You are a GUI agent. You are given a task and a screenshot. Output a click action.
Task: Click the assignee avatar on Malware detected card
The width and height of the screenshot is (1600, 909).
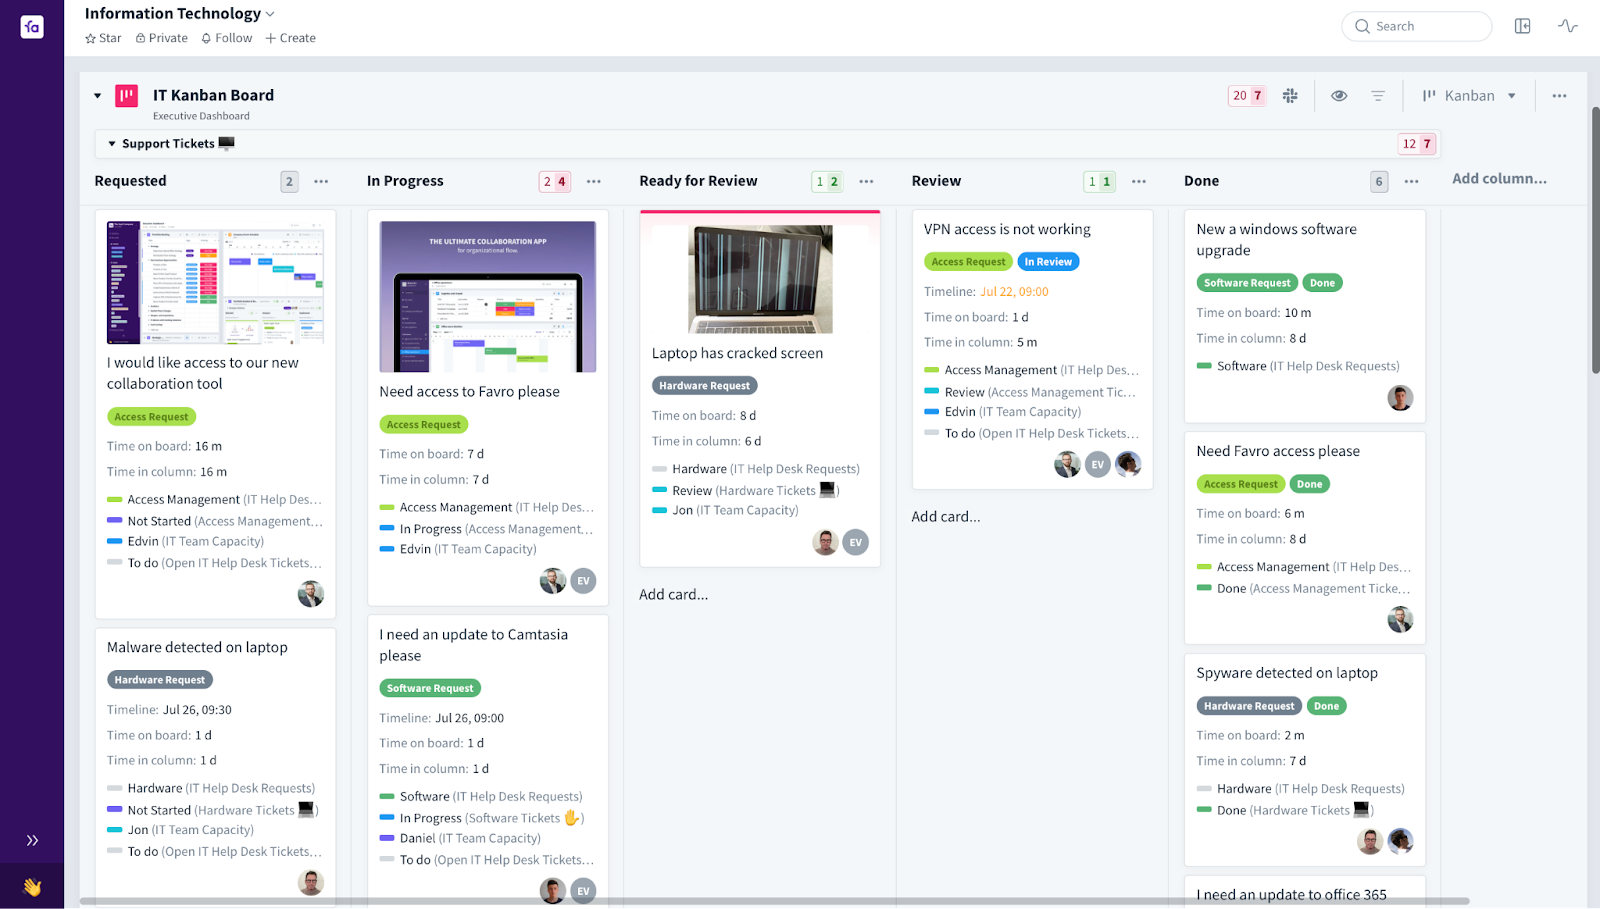click(x=311, y=882)
